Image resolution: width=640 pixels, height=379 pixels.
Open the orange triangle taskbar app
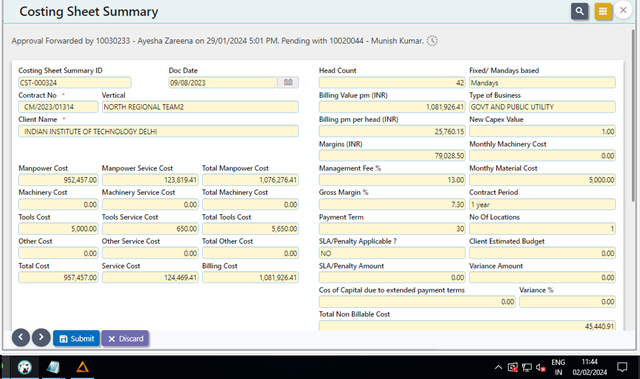82,368
